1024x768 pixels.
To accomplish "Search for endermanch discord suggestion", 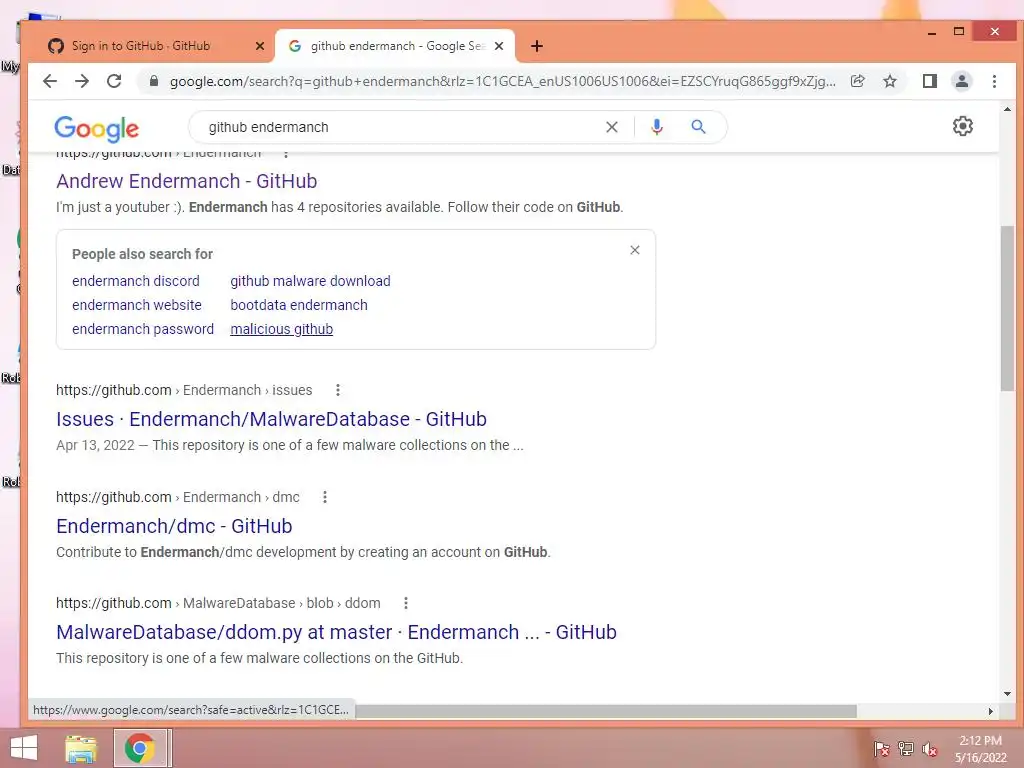I will (x=136, y=281).
